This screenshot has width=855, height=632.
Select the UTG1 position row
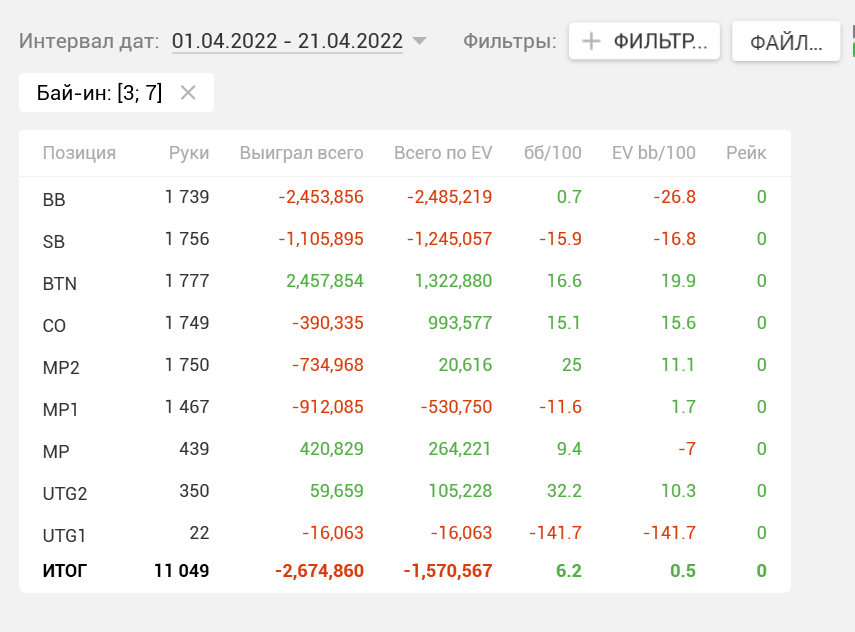[405, 533]
